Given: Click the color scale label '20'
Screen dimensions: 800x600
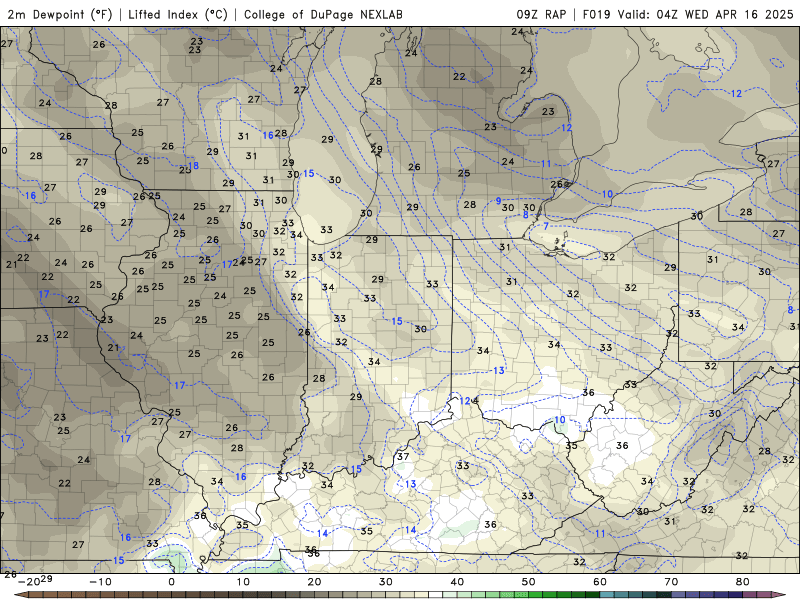Looking at the screenshot, I should (x=314, y=582).
